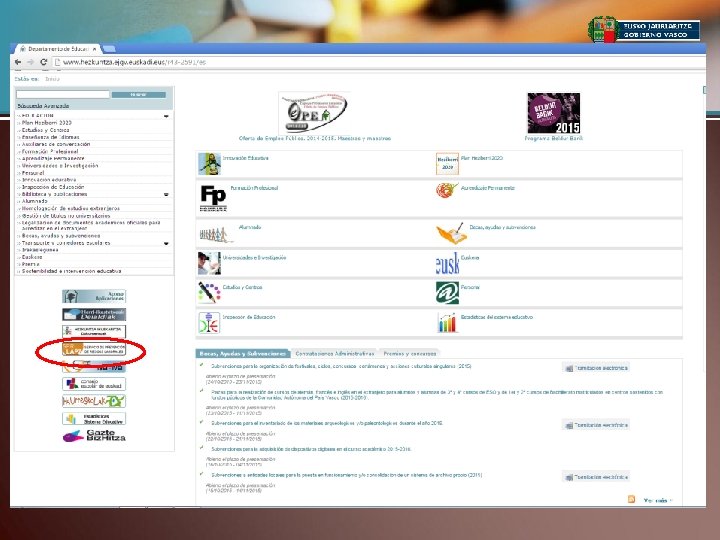Open the sidebar link Becas, ayudas y subvenciones
720x540 pixels.
pyautogui.click(x=61, y=236)
